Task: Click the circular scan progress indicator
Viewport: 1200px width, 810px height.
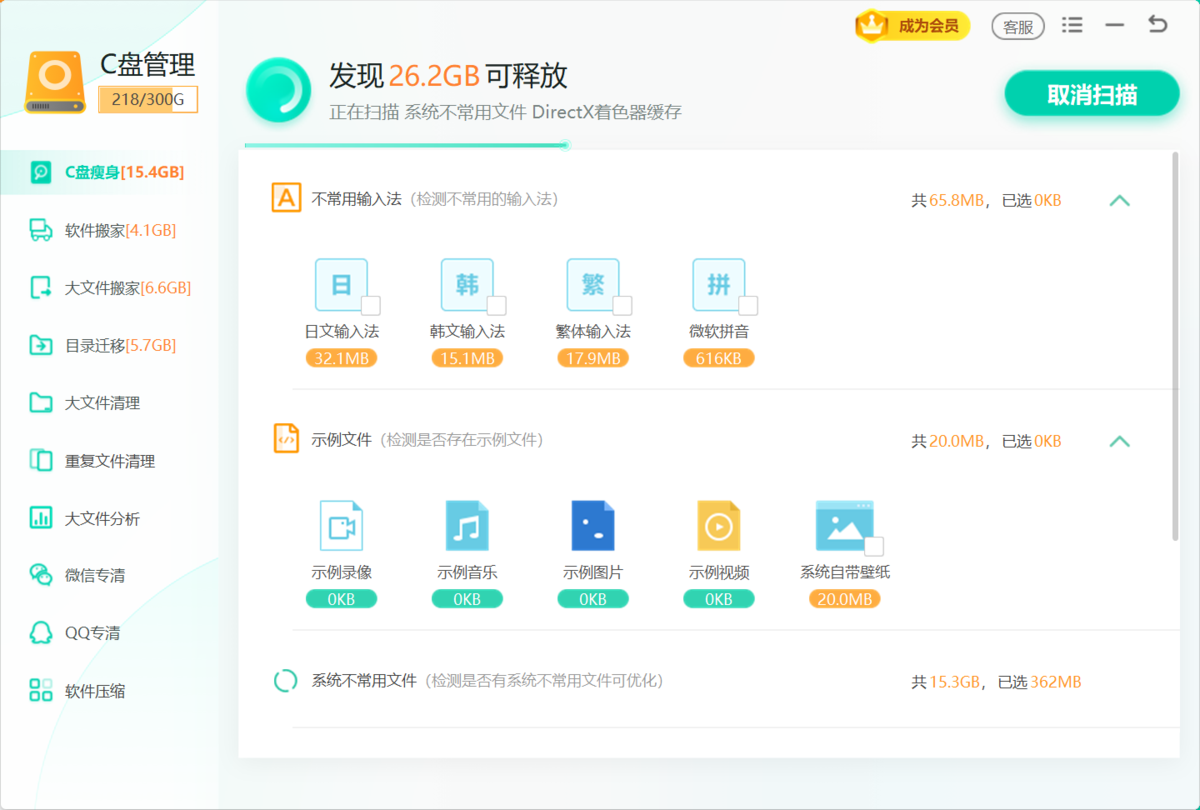Action: (x=278, y=90)
